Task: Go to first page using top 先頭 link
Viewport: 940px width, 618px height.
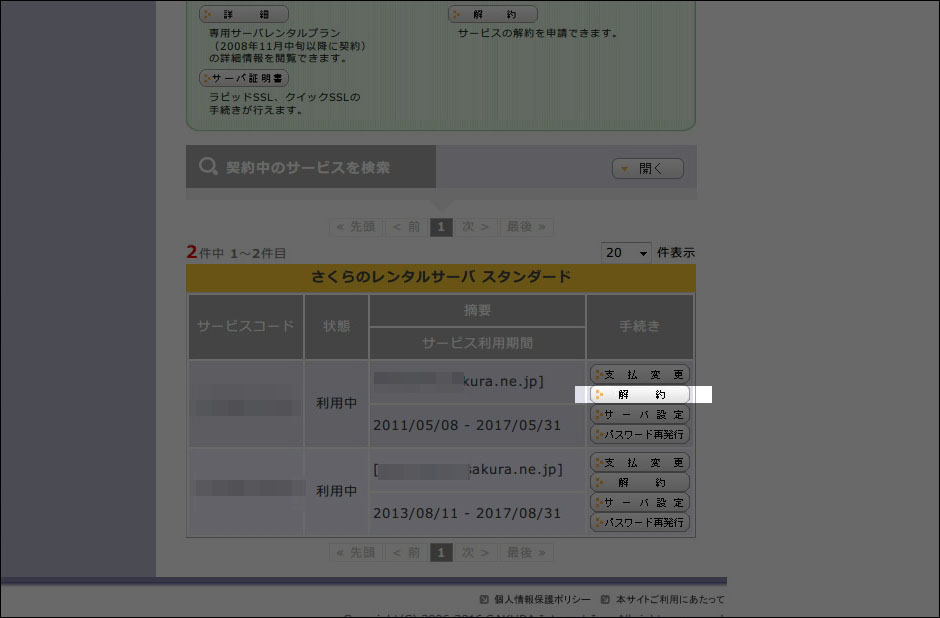Action: (356, 227)
